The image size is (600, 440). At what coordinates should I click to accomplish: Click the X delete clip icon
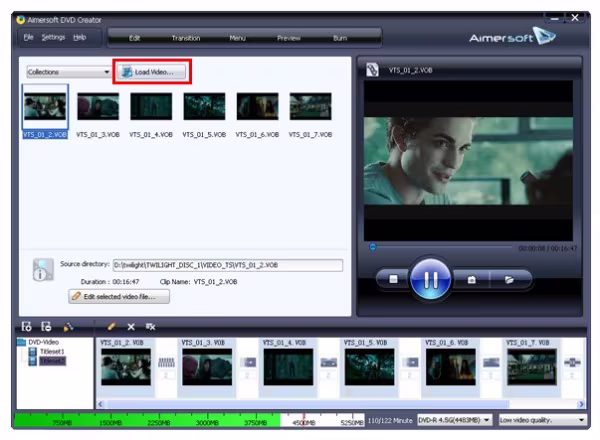pos(131,326)
